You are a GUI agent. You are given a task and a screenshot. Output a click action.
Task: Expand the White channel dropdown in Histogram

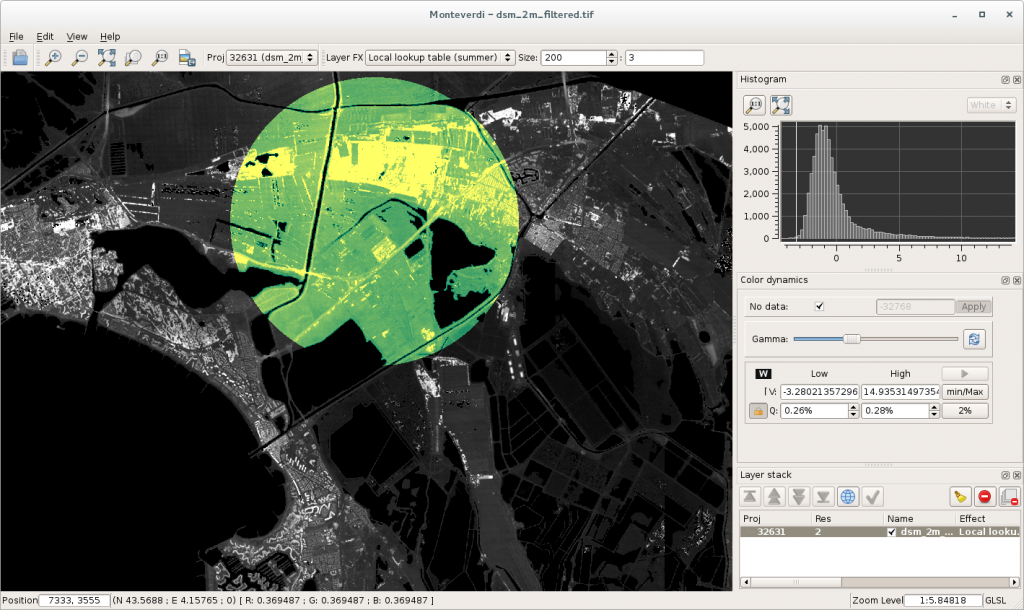click(991, 105)
